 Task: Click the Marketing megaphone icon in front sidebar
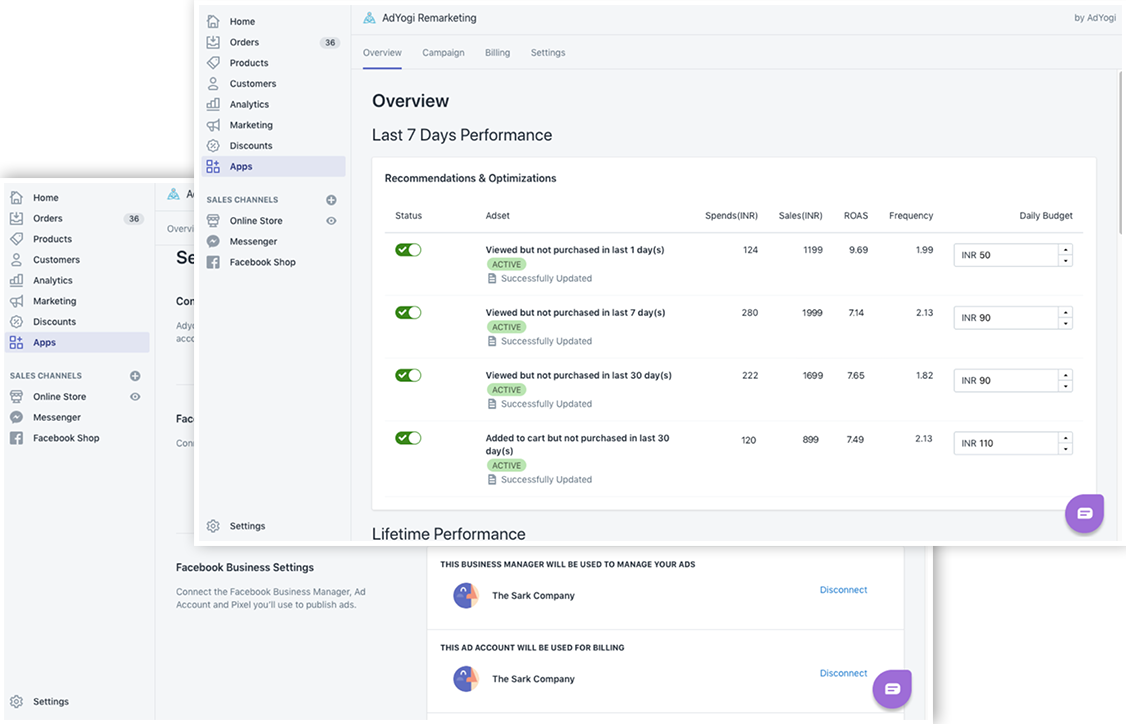[x=213, y=125]
